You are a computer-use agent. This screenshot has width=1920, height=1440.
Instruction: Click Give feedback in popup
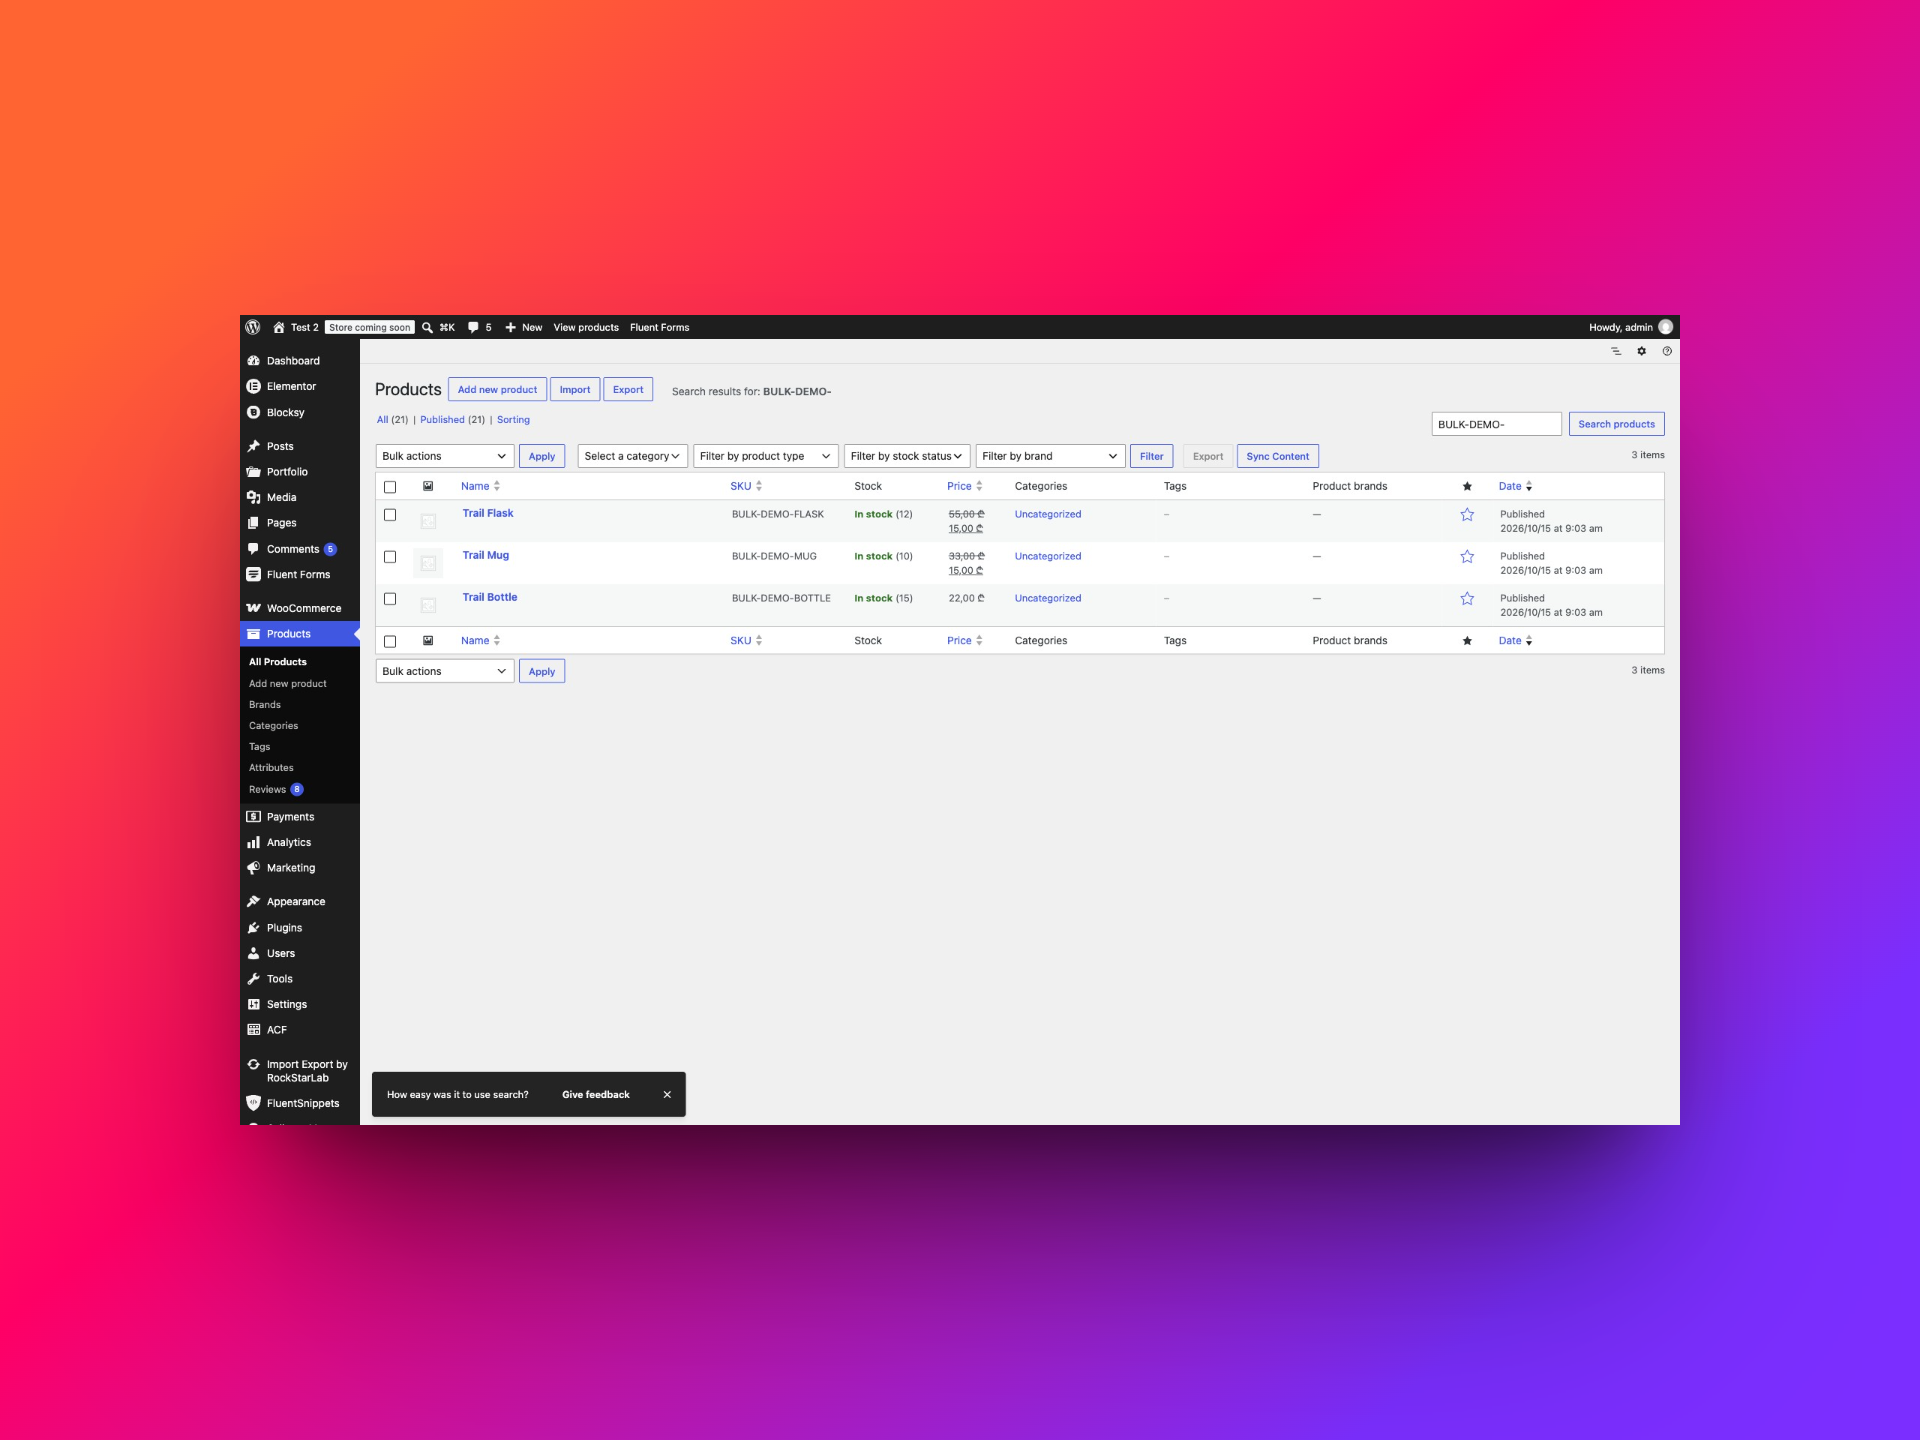[595, 1095]
